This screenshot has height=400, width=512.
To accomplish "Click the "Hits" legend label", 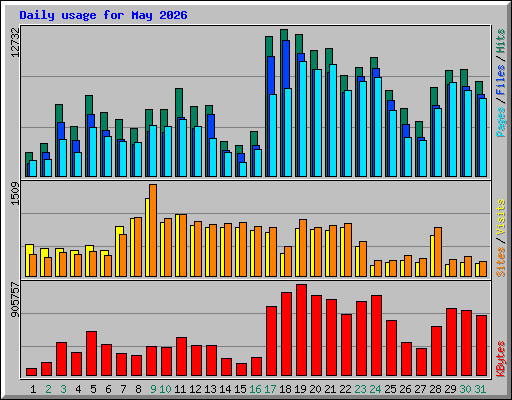I will pos(501,41).
